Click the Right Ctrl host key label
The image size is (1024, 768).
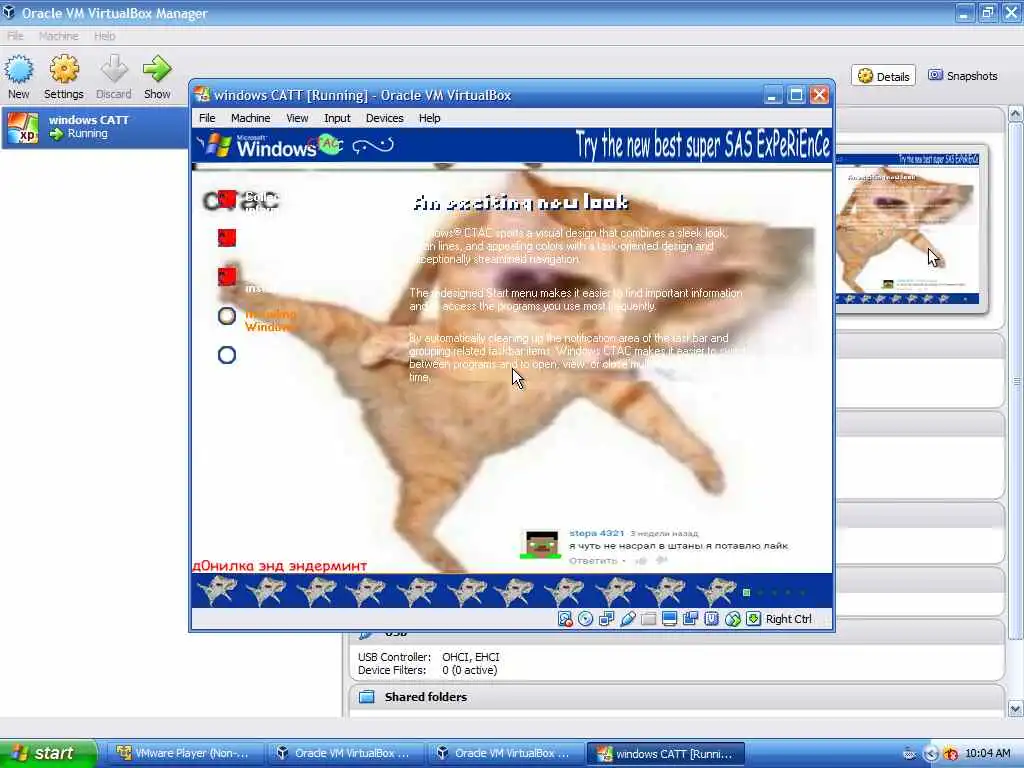[788, 619]
